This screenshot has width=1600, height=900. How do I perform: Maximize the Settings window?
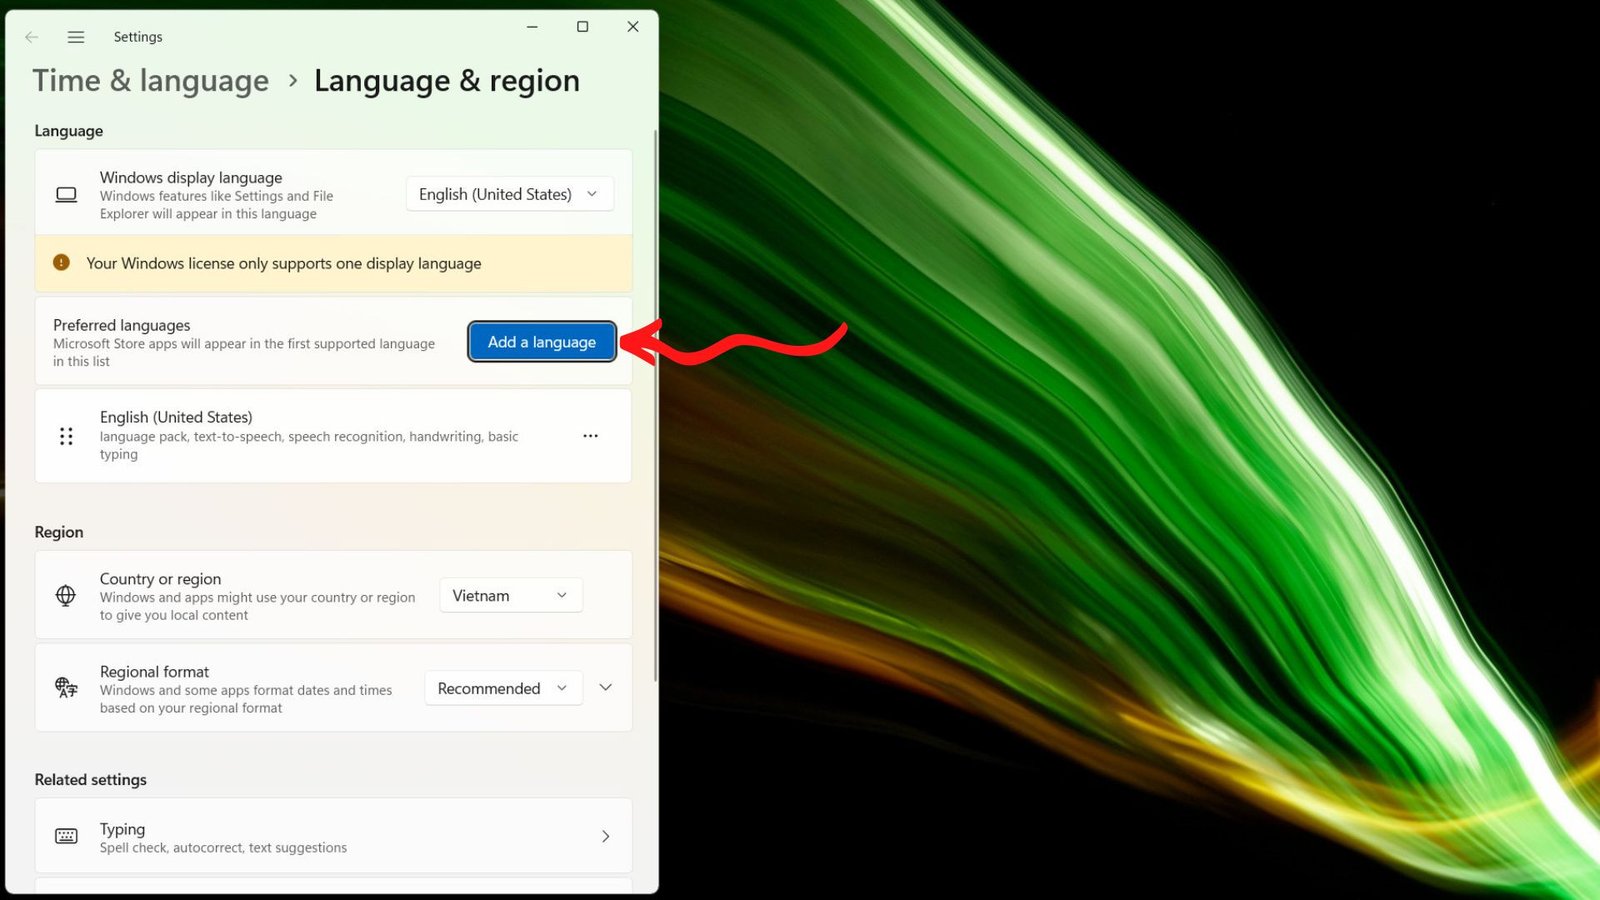582,27
